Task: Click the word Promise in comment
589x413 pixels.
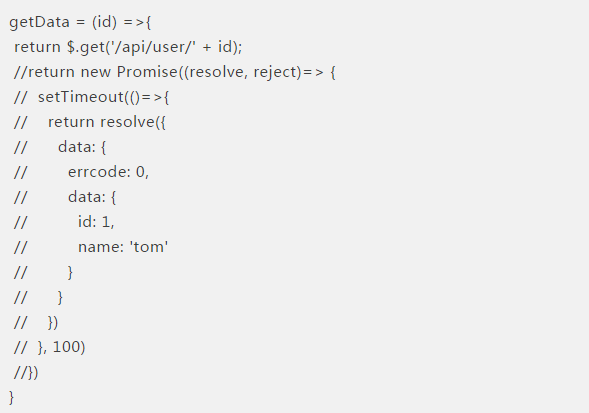Action: tap(148, 72)
